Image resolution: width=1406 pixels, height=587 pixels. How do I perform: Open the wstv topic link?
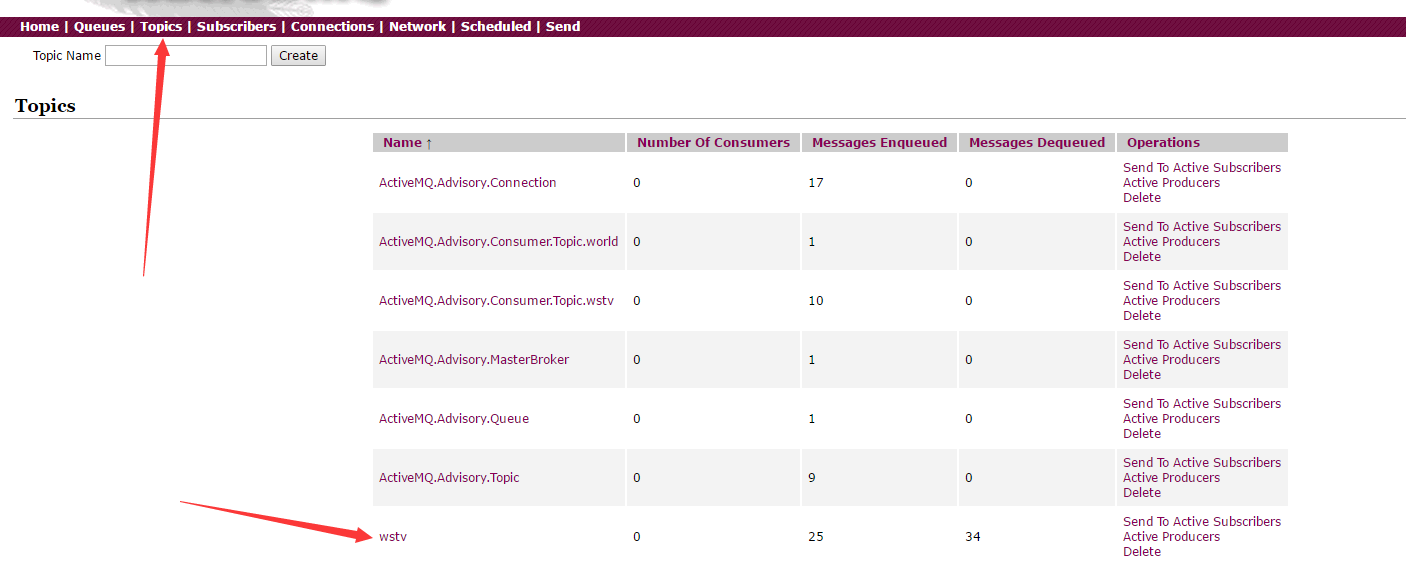(393, 537)
